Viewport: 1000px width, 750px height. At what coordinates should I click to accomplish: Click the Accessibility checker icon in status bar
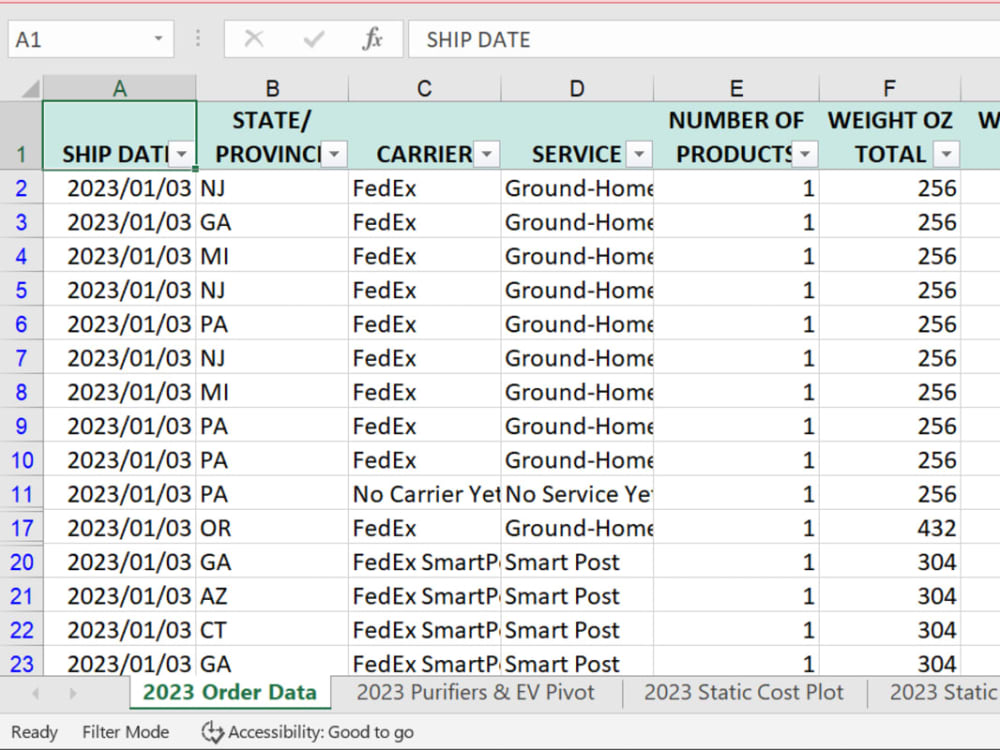(x=213, y=732)
